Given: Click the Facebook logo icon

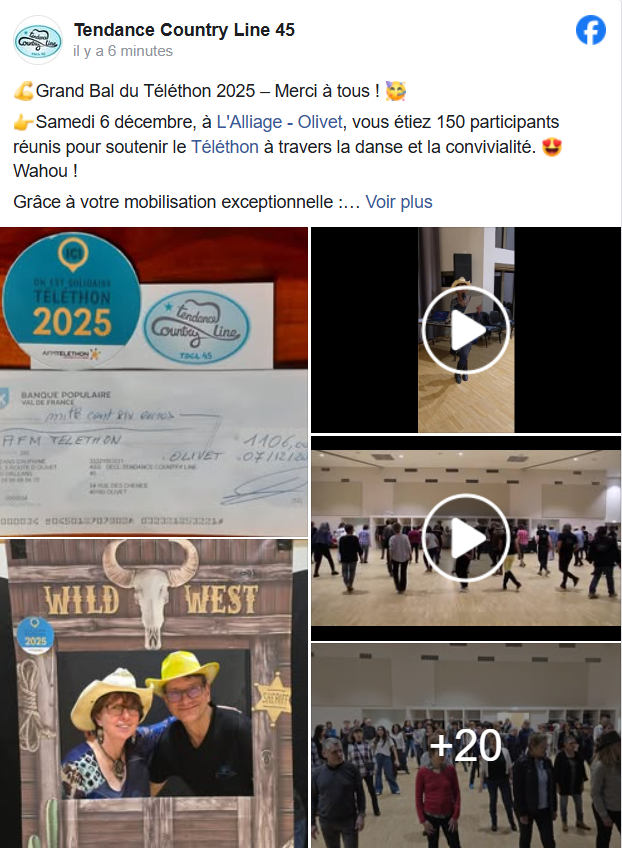Looking at the screenshot, I should point(591,30).
